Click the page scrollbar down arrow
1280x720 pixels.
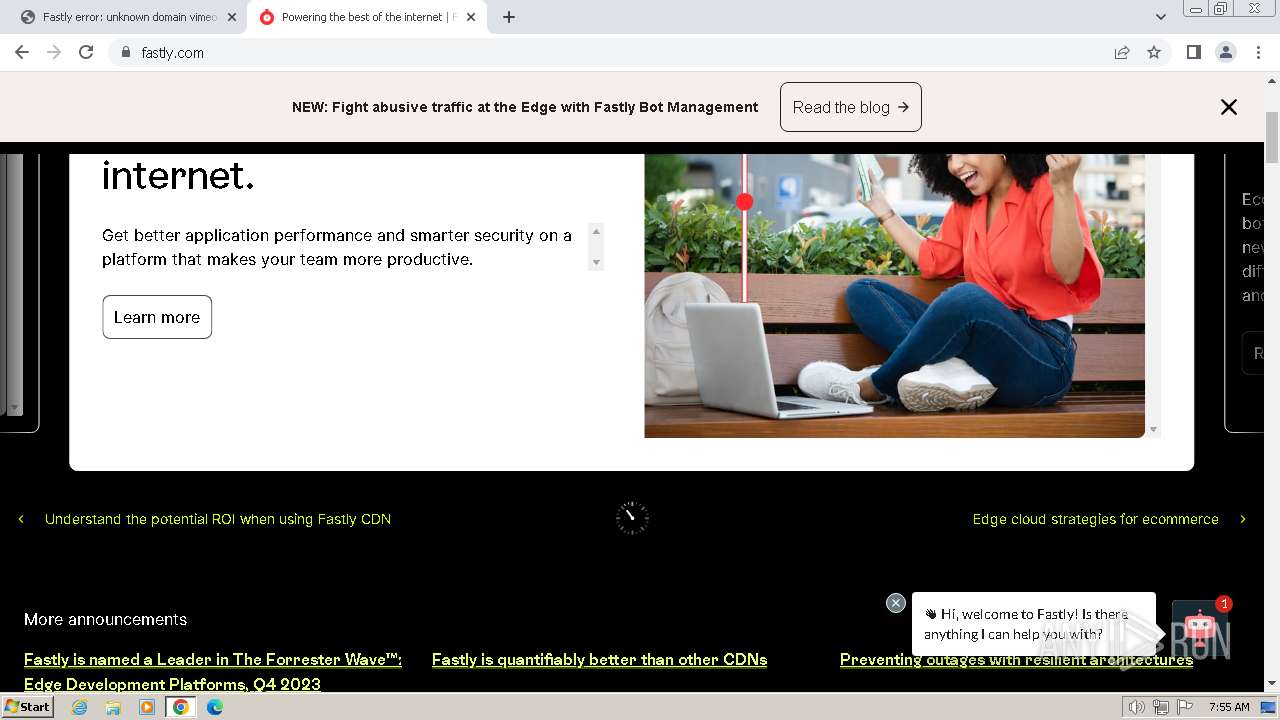pos(1272,684)
